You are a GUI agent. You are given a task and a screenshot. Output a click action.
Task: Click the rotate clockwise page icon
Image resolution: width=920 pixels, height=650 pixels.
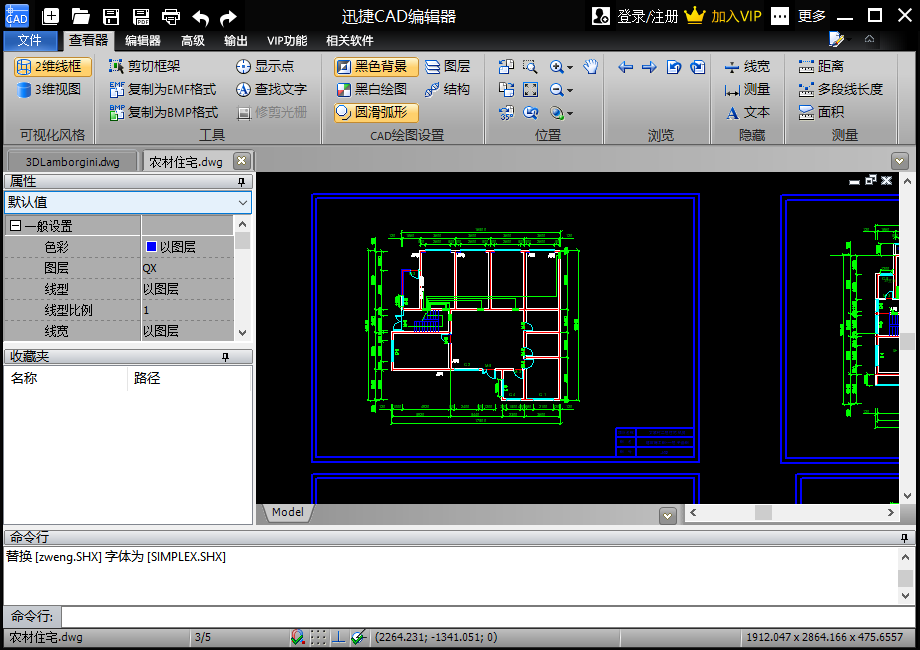click(x=698, y=67)
